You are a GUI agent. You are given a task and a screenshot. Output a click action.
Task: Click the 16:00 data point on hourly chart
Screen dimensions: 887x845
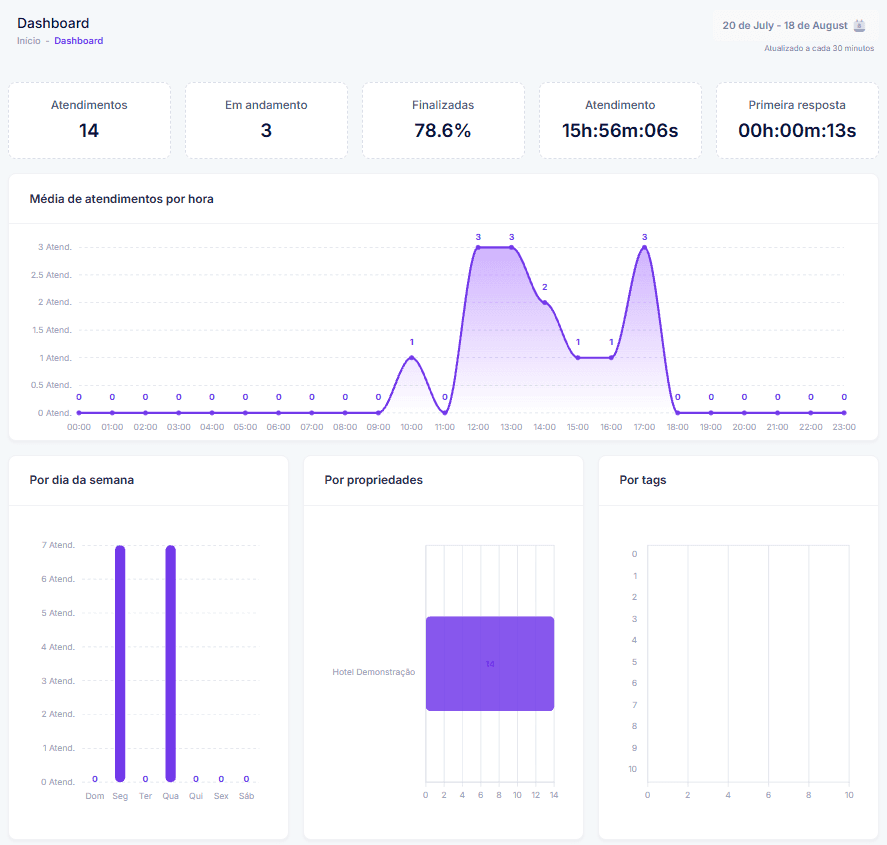coord(612,357)
